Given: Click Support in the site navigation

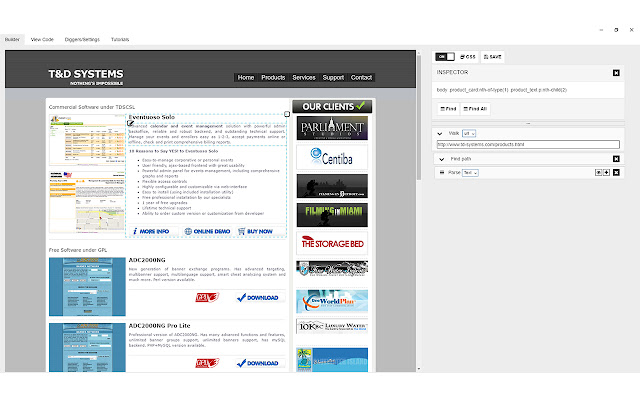Looking at the screenshot, I should click(x=333, y=78).
